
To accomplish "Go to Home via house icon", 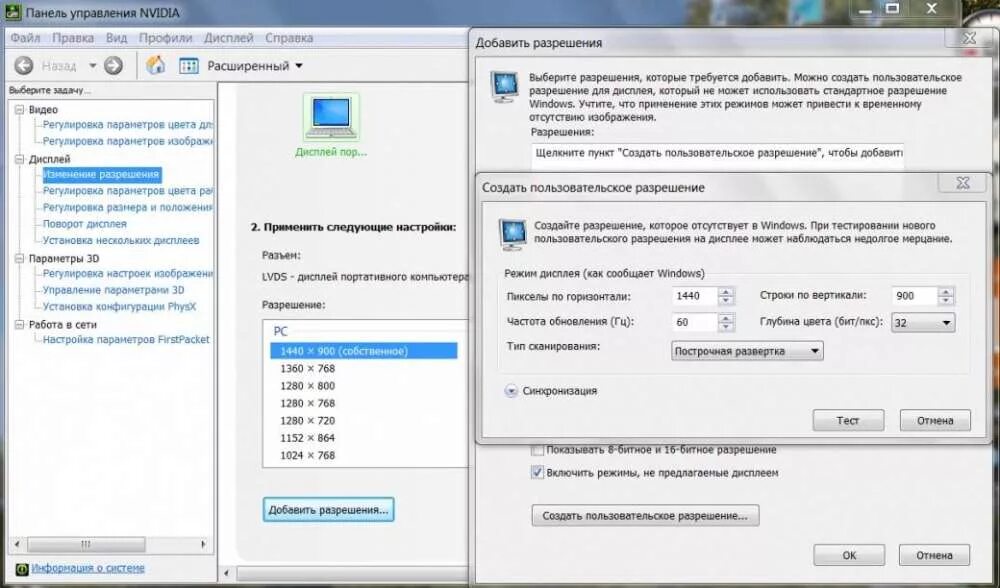I will click(x=155, y=65).
